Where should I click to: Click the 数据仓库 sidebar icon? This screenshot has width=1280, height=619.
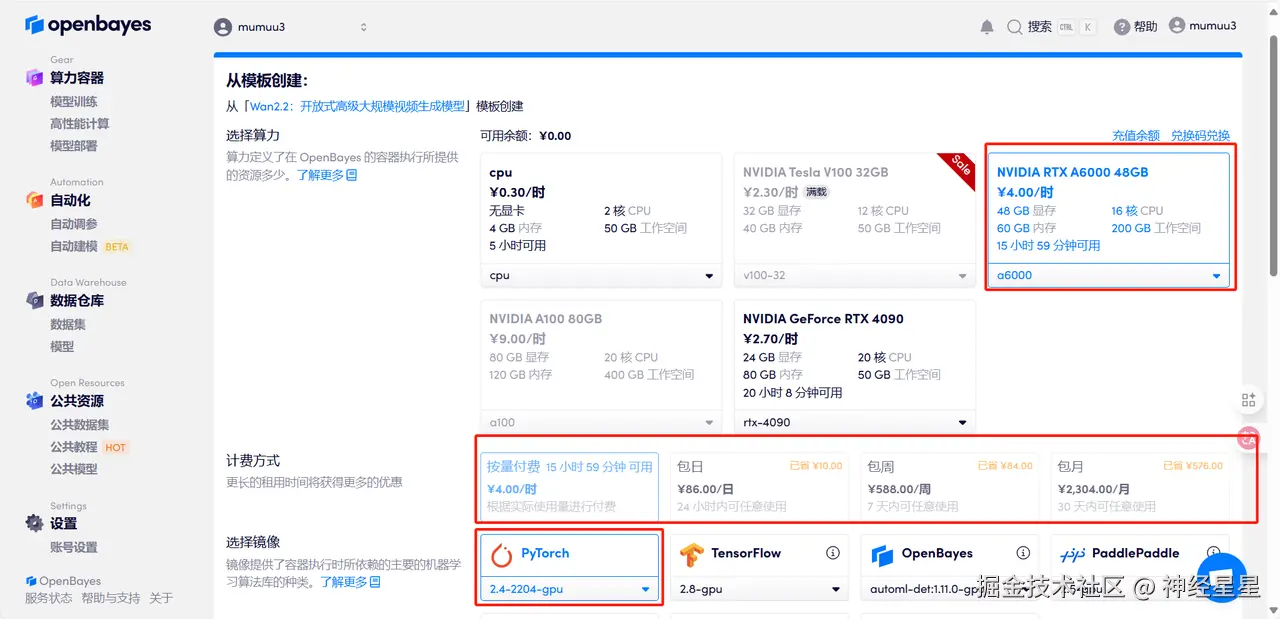pos(35,300)
